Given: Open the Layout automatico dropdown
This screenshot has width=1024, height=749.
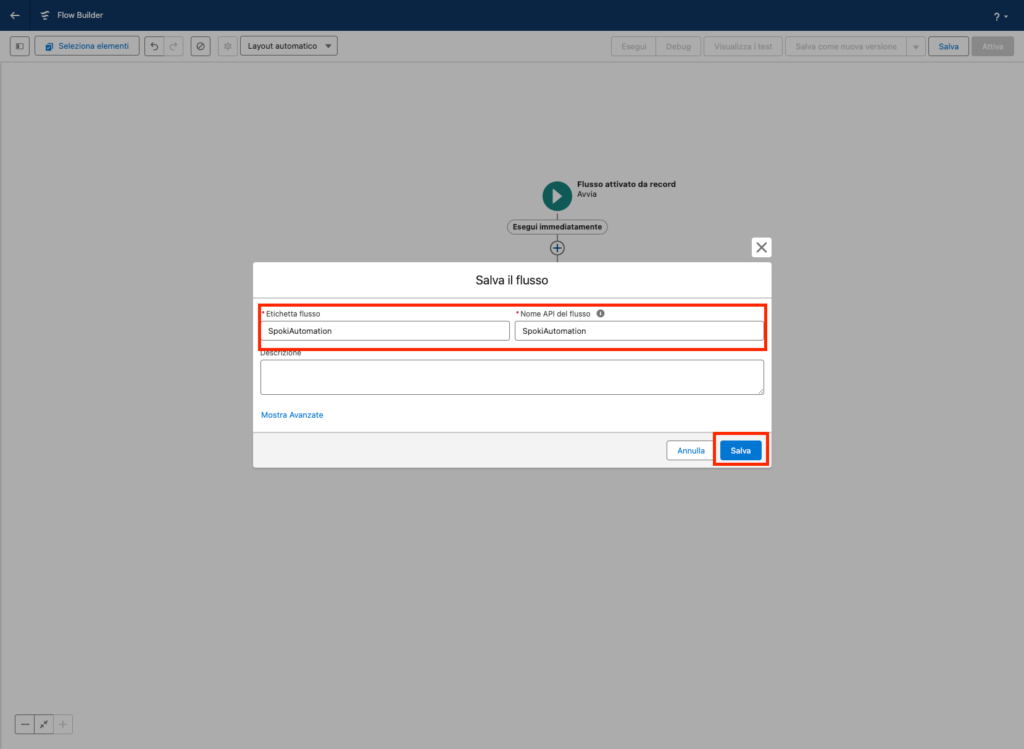Looking at the screenshot, I should 288,46.
